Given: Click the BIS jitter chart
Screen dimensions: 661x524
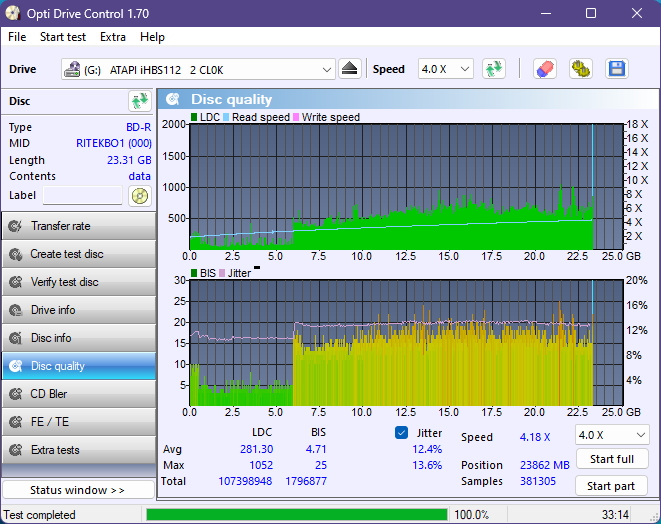Looking at the screenshot, I should (406, 343).
